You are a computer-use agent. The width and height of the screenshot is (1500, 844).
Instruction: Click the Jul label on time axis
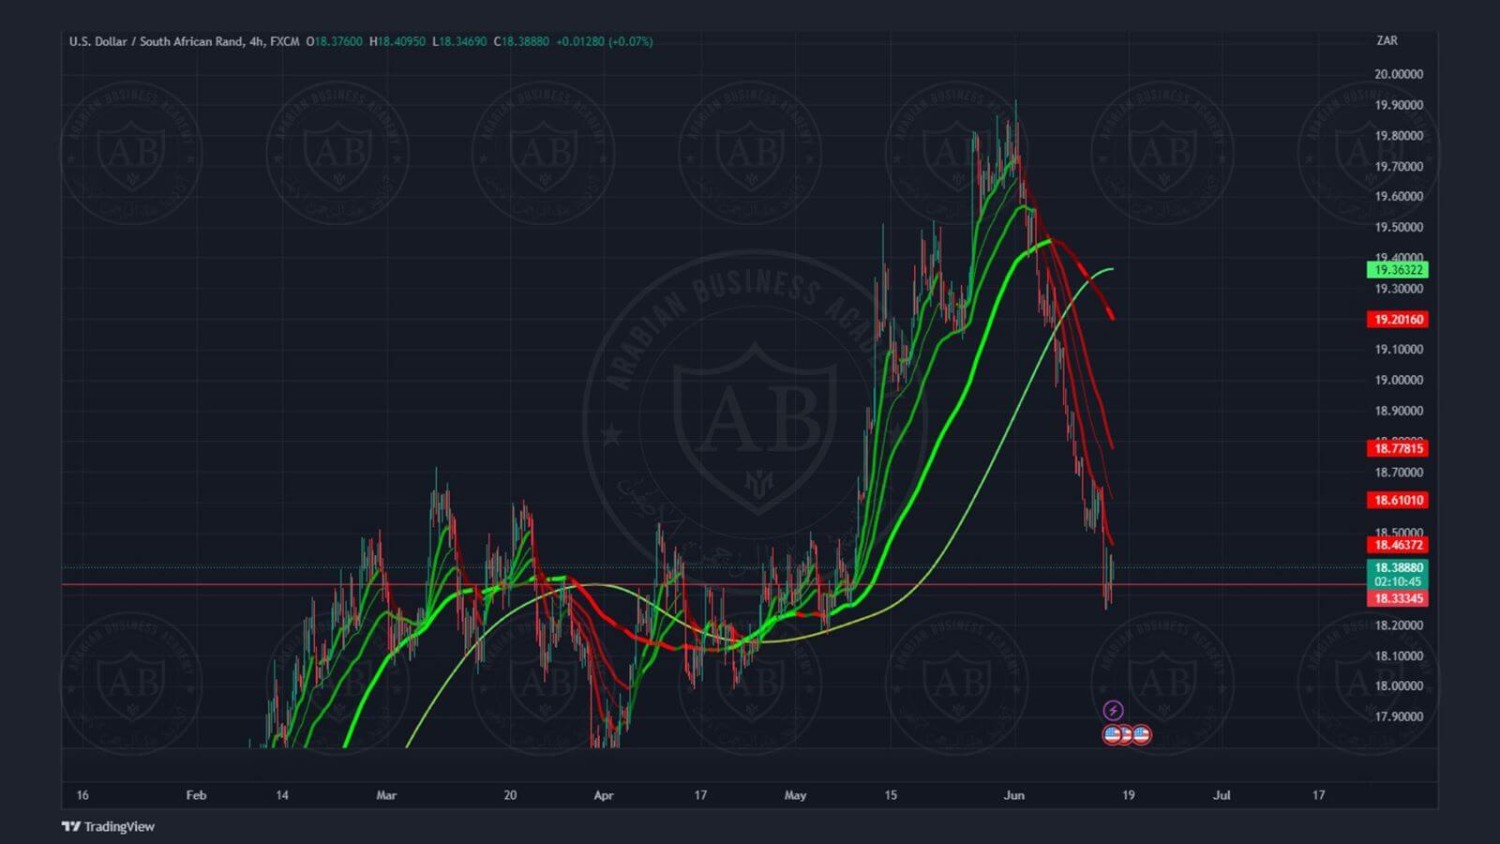pos(1222,796)
